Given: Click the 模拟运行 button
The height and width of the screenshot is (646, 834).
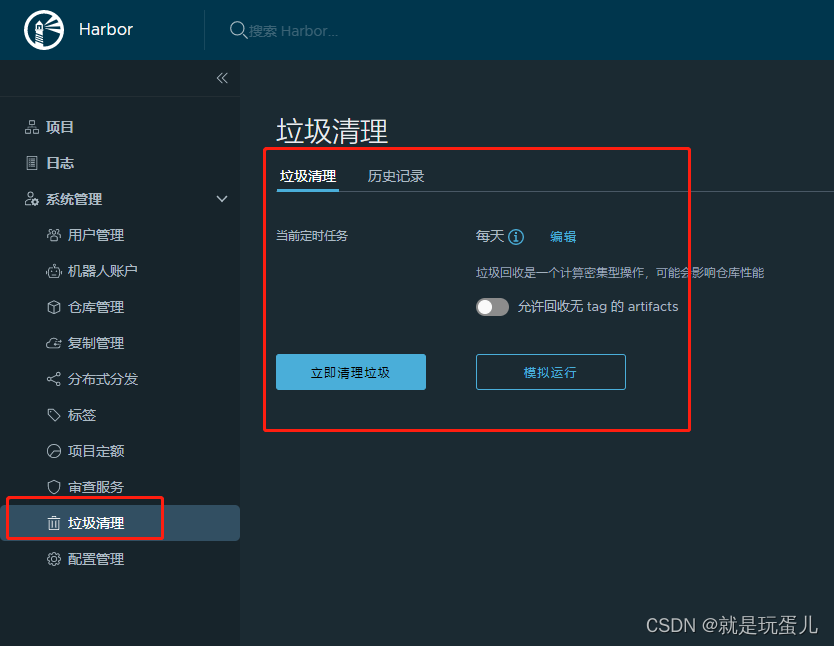Looking at the screenshot, I should pyautogui.click(x=551, y=372).
